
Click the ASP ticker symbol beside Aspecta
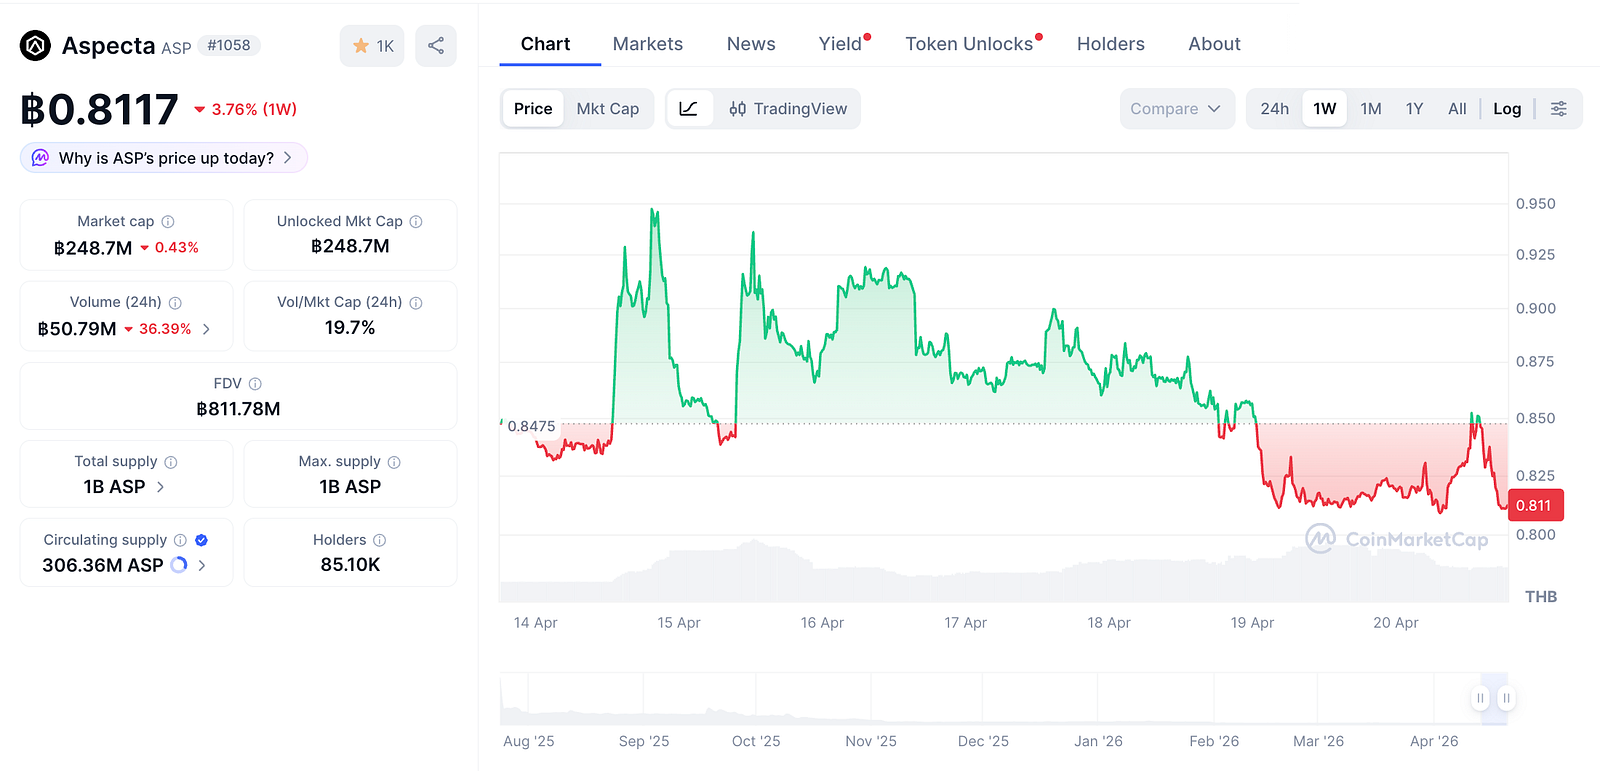coord(176,48)
